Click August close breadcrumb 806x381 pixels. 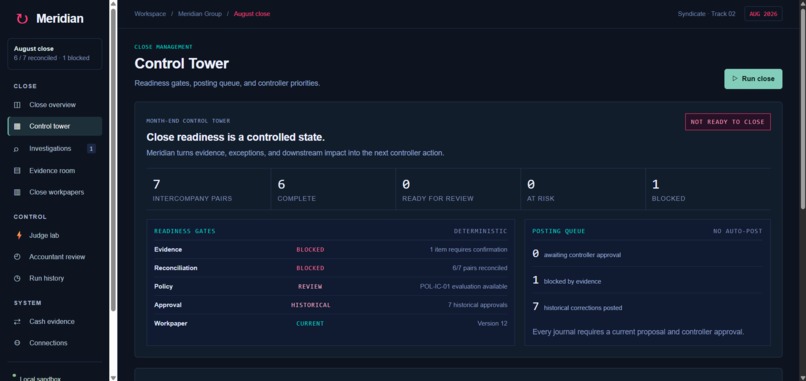point(252,14)
